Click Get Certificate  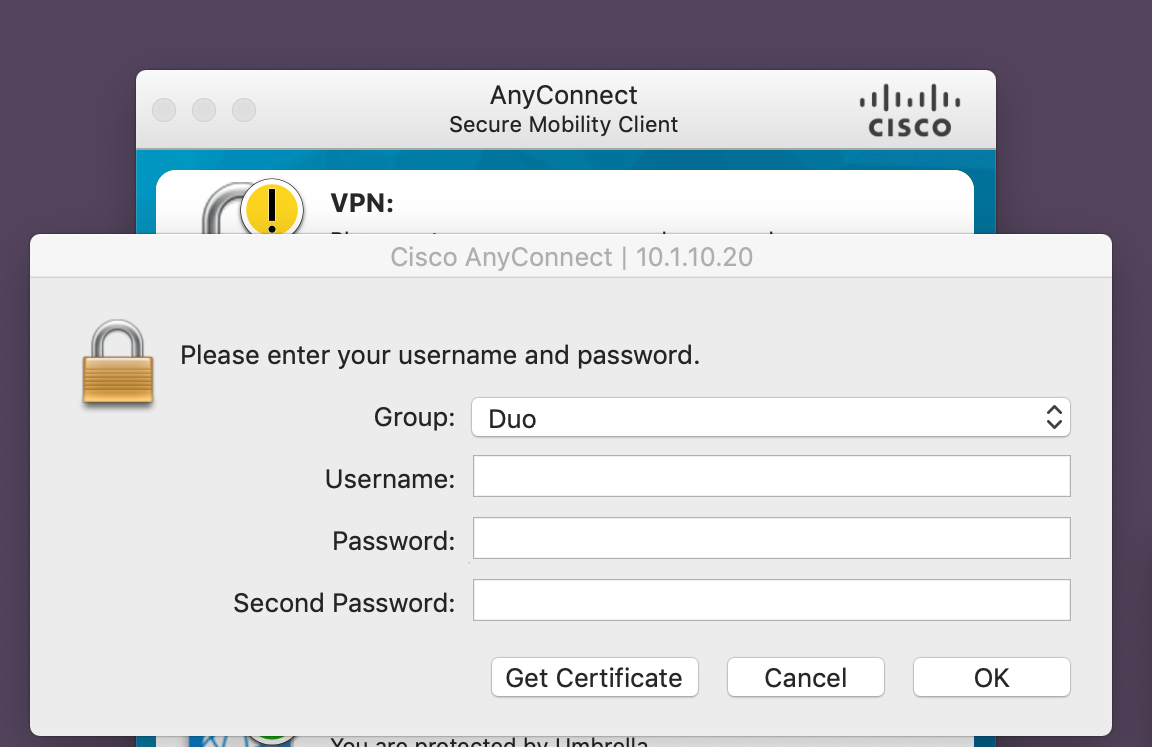tap(594, 677)
